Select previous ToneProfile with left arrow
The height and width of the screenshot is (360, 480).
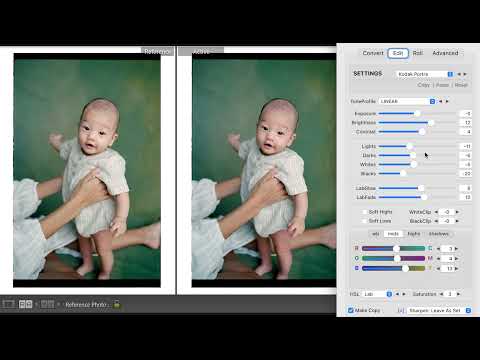(441, 101)
